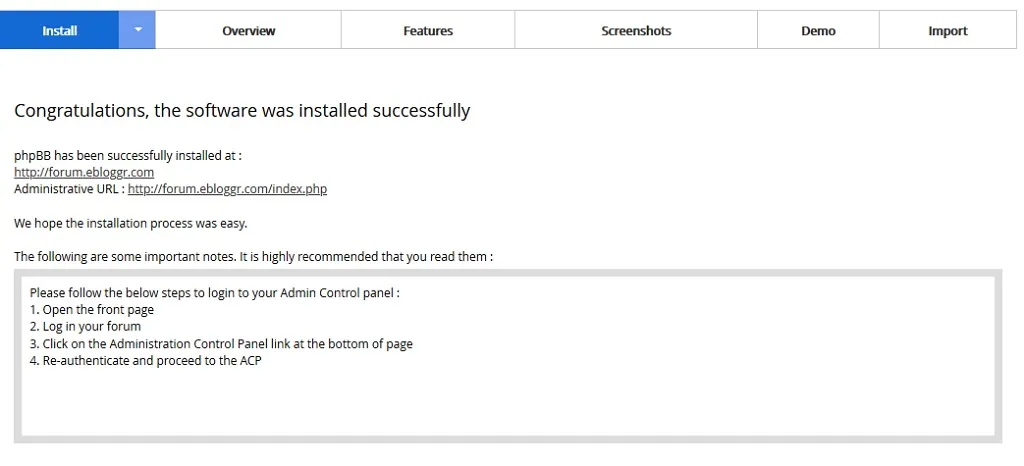This screenshot has width=1024, height=466.
Task: Visit the http://forum.ebloggr.com installation link
Action: [84, 172]
